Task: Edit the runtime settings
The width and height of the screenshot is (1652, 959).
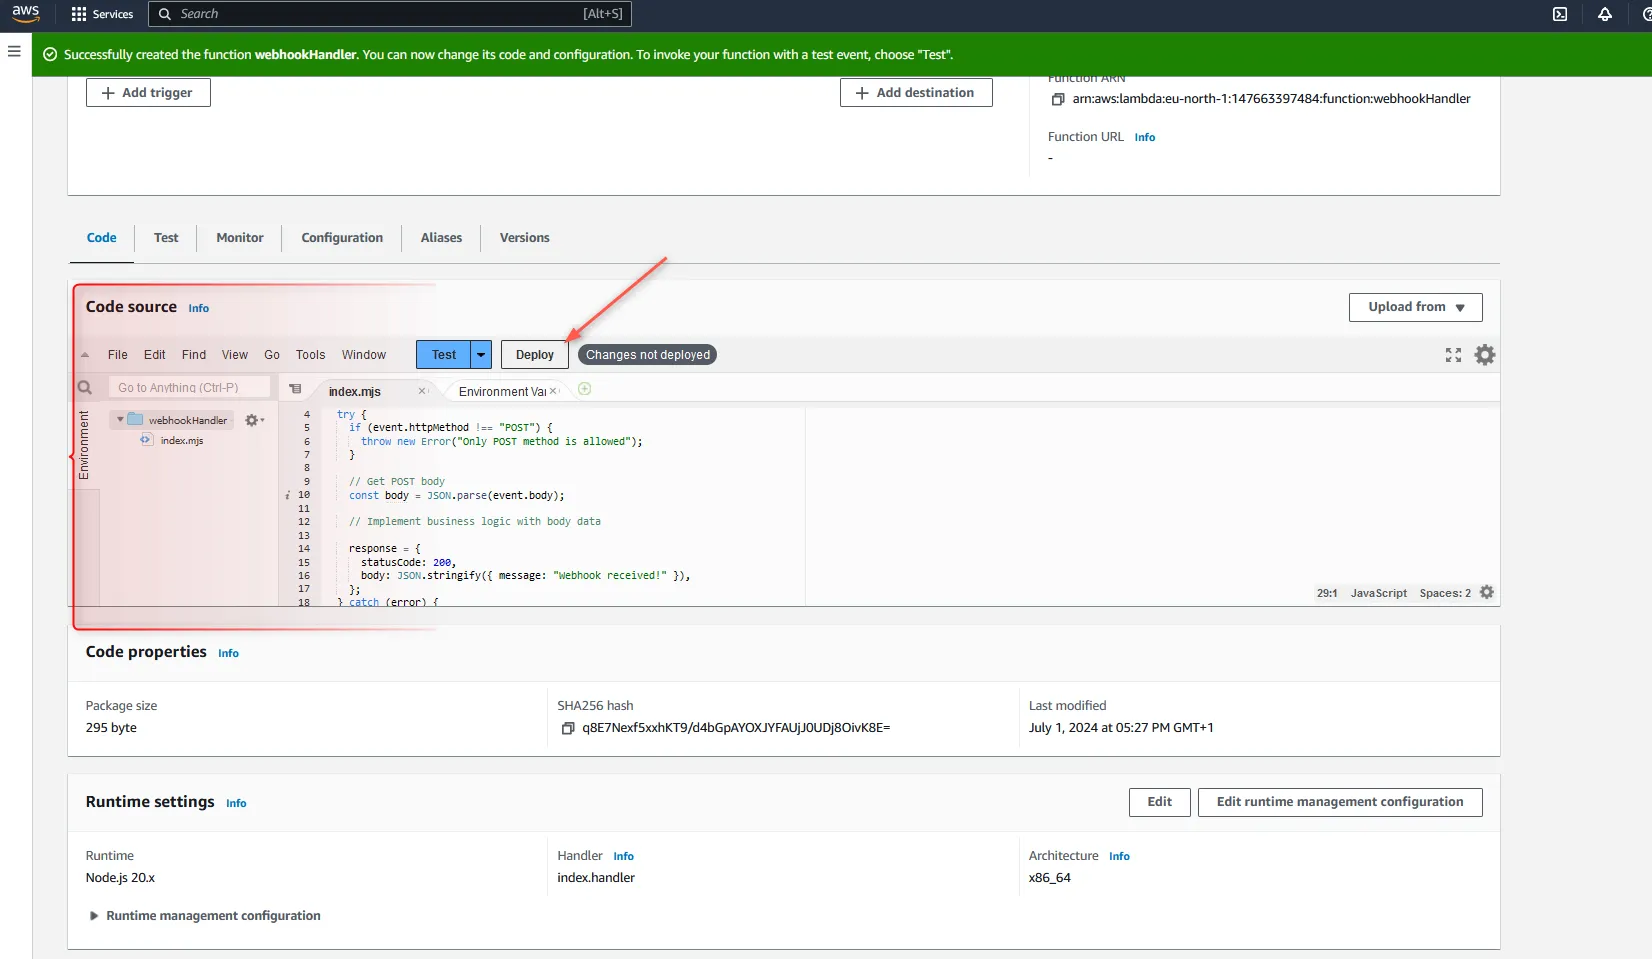Action: (x=1160, y=802)
